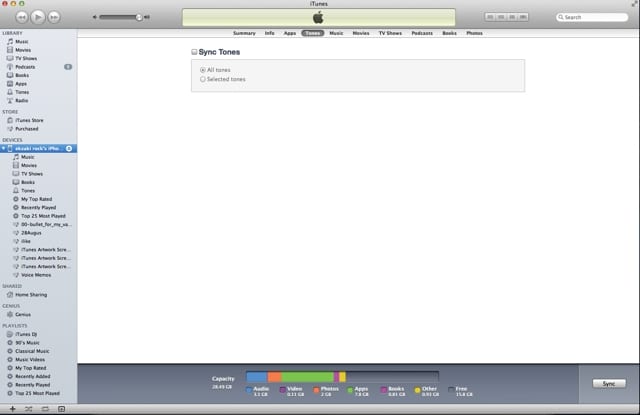Viewport: 640px width, 415px height.
Task: Select the Selected tones radio button
Action: (202, 80)
